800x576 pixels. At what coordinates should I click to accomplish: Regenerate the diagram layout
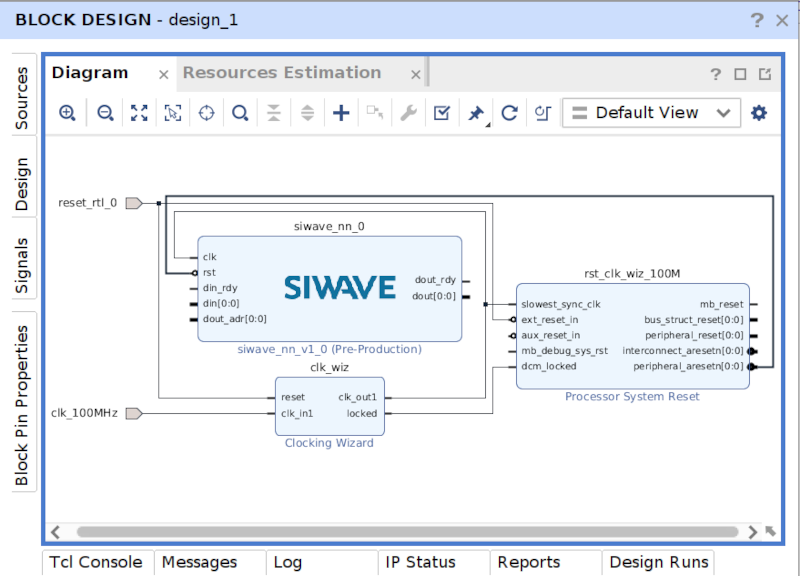click(x=509, y=112)
